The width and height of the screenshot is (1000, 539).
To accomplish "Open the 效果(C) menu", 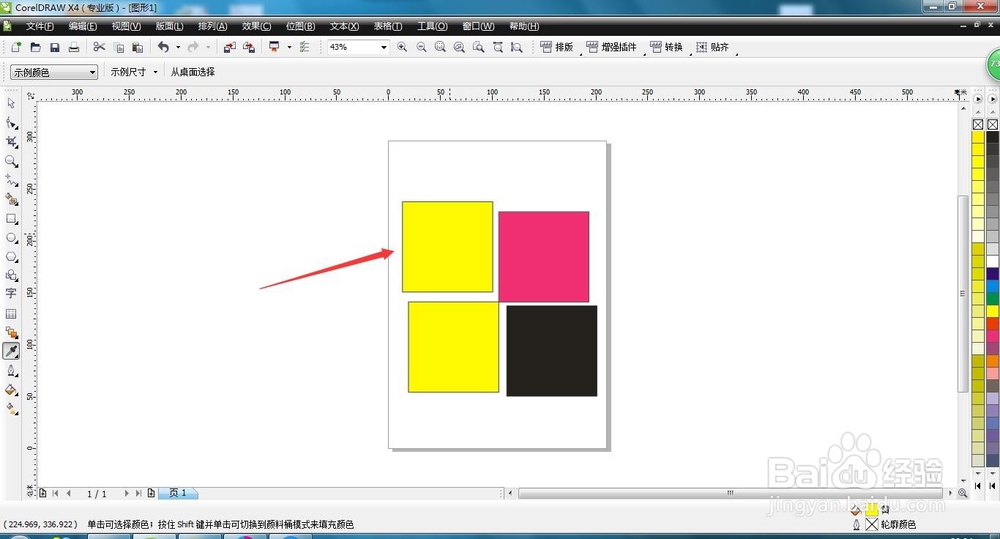I will pos(256,26).
